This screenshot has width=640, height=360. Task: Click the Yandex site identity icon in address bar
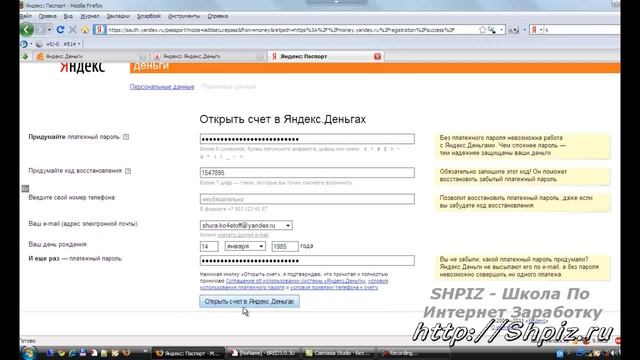(x=99, y=30)
